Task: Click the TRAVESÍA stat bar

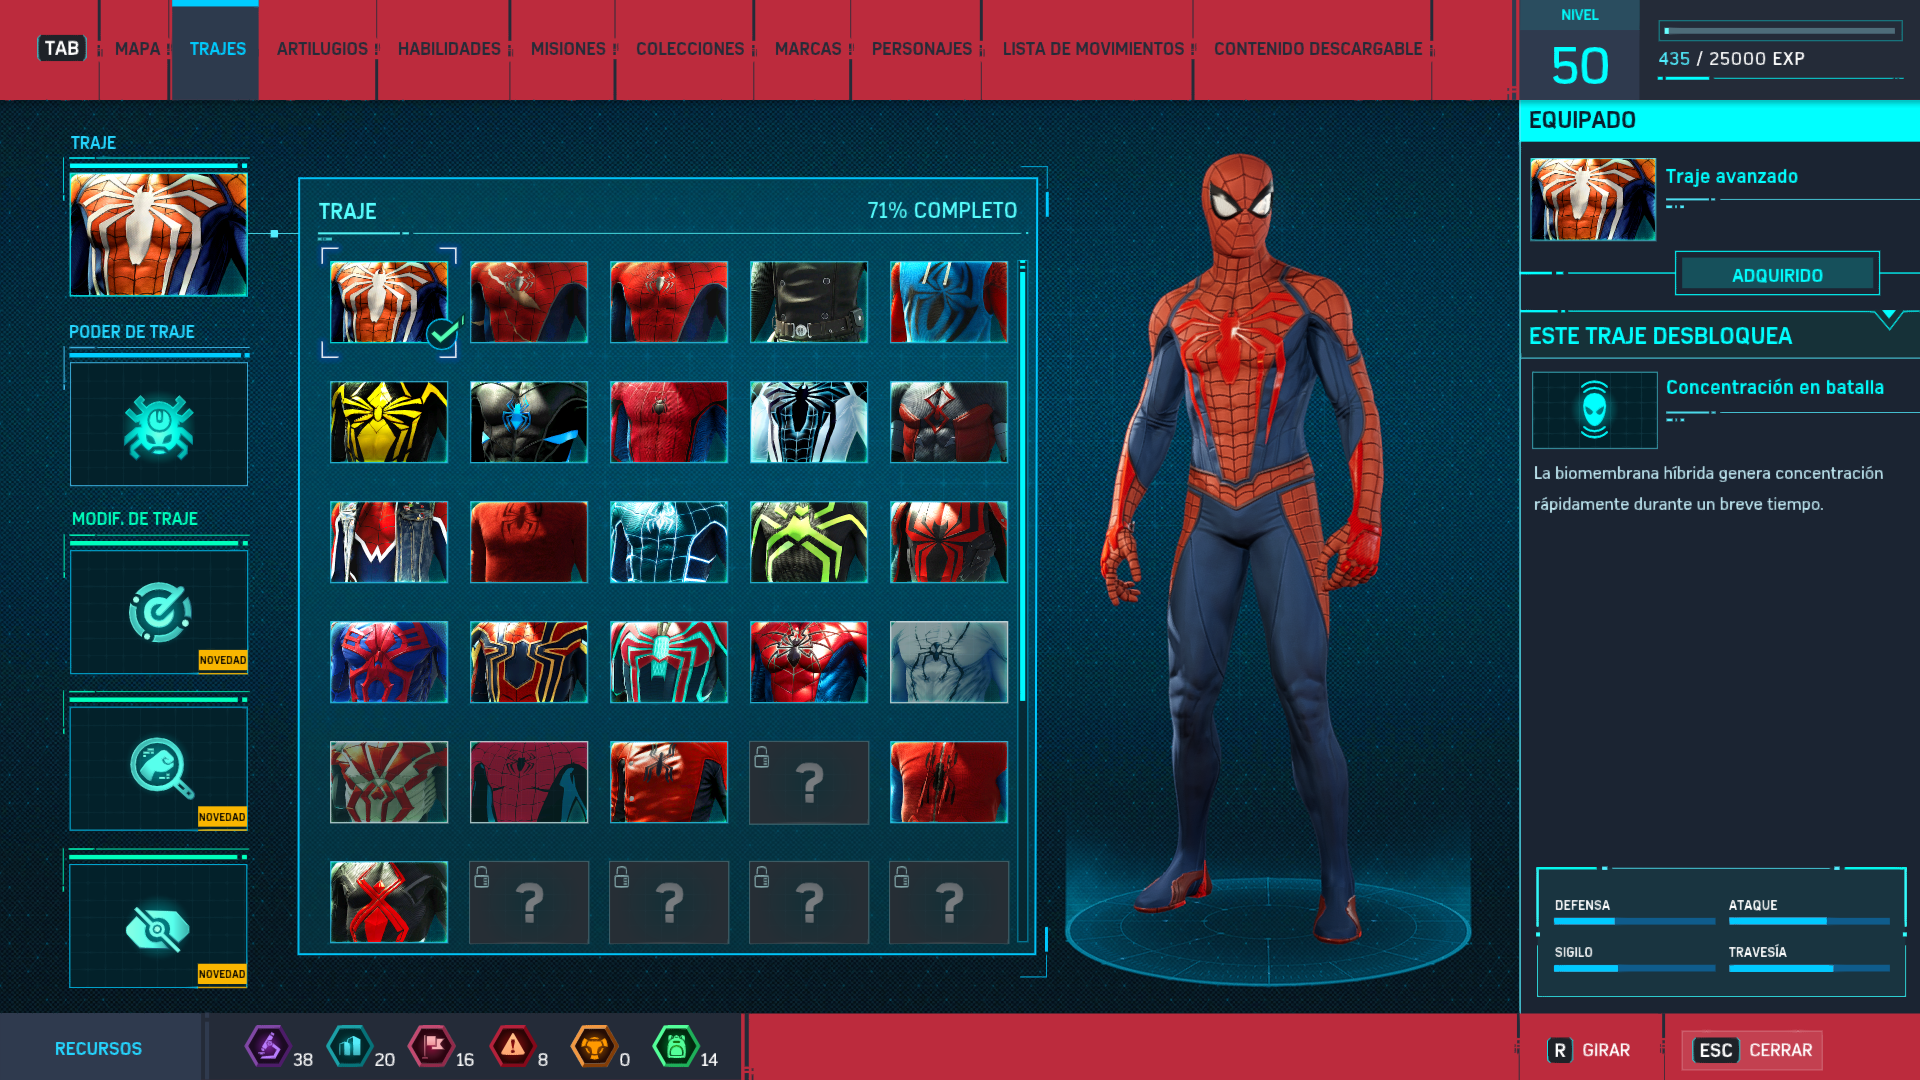Action: pyautogui.click(x=1809, y=968)
